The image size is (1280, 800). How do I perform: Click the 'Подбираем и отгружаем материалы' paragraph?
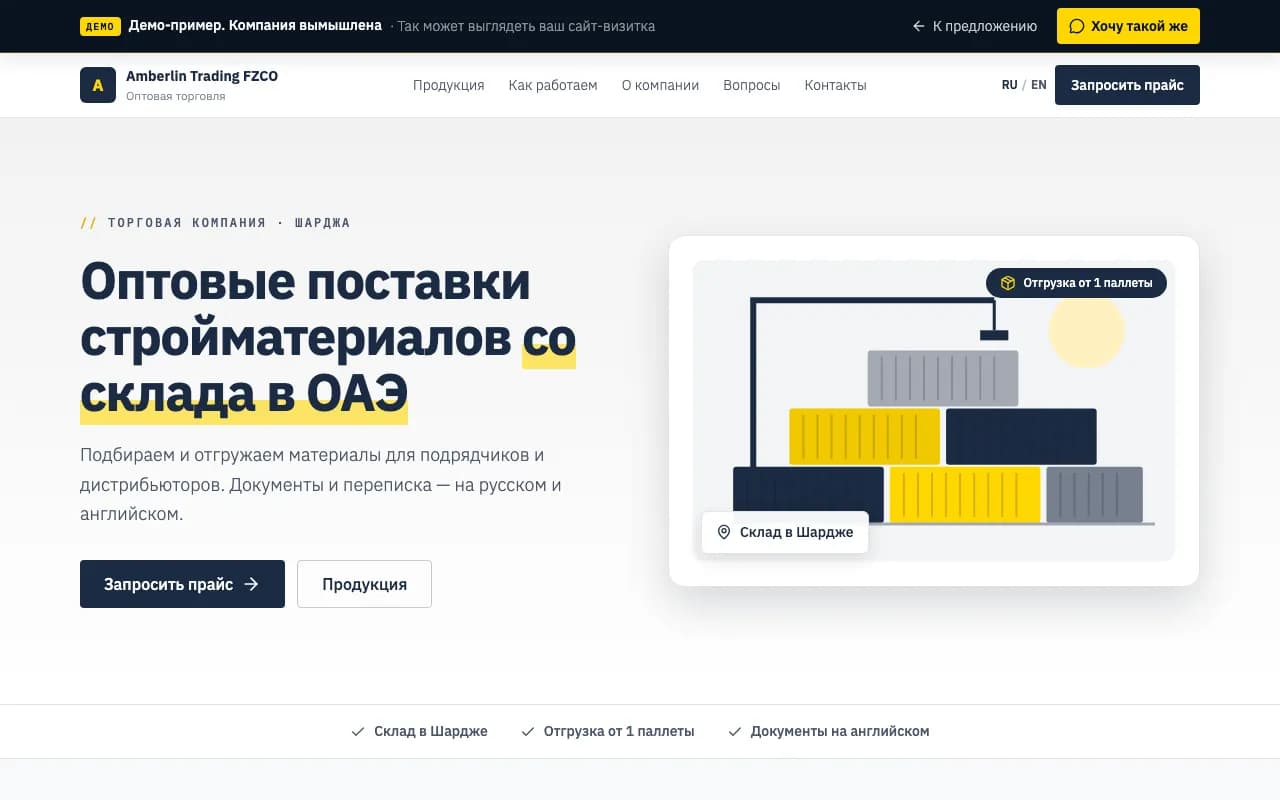(x=321, y=485)
